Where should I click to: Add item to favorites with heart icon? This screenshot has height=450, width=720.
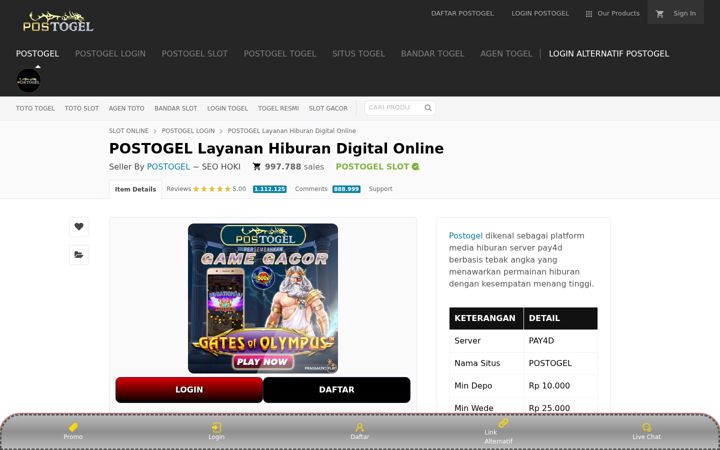[x=79, y=226]
